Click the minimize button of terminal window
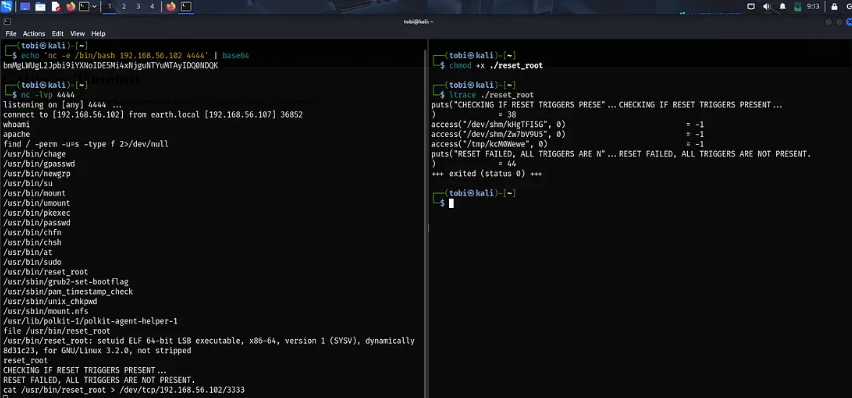The image size is (852, 398). point(829,22)
